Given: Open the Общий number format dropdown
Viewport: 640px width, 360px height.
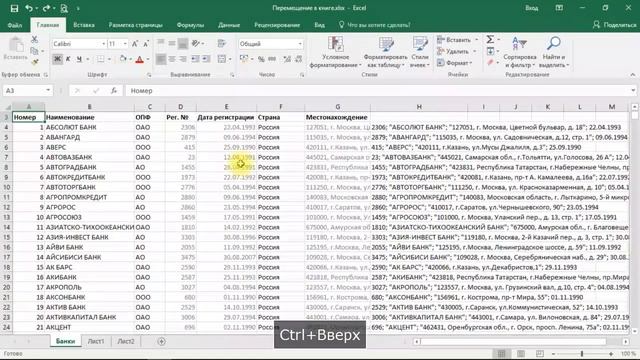Looking at the screenshot, I should [x=300, y=44].
